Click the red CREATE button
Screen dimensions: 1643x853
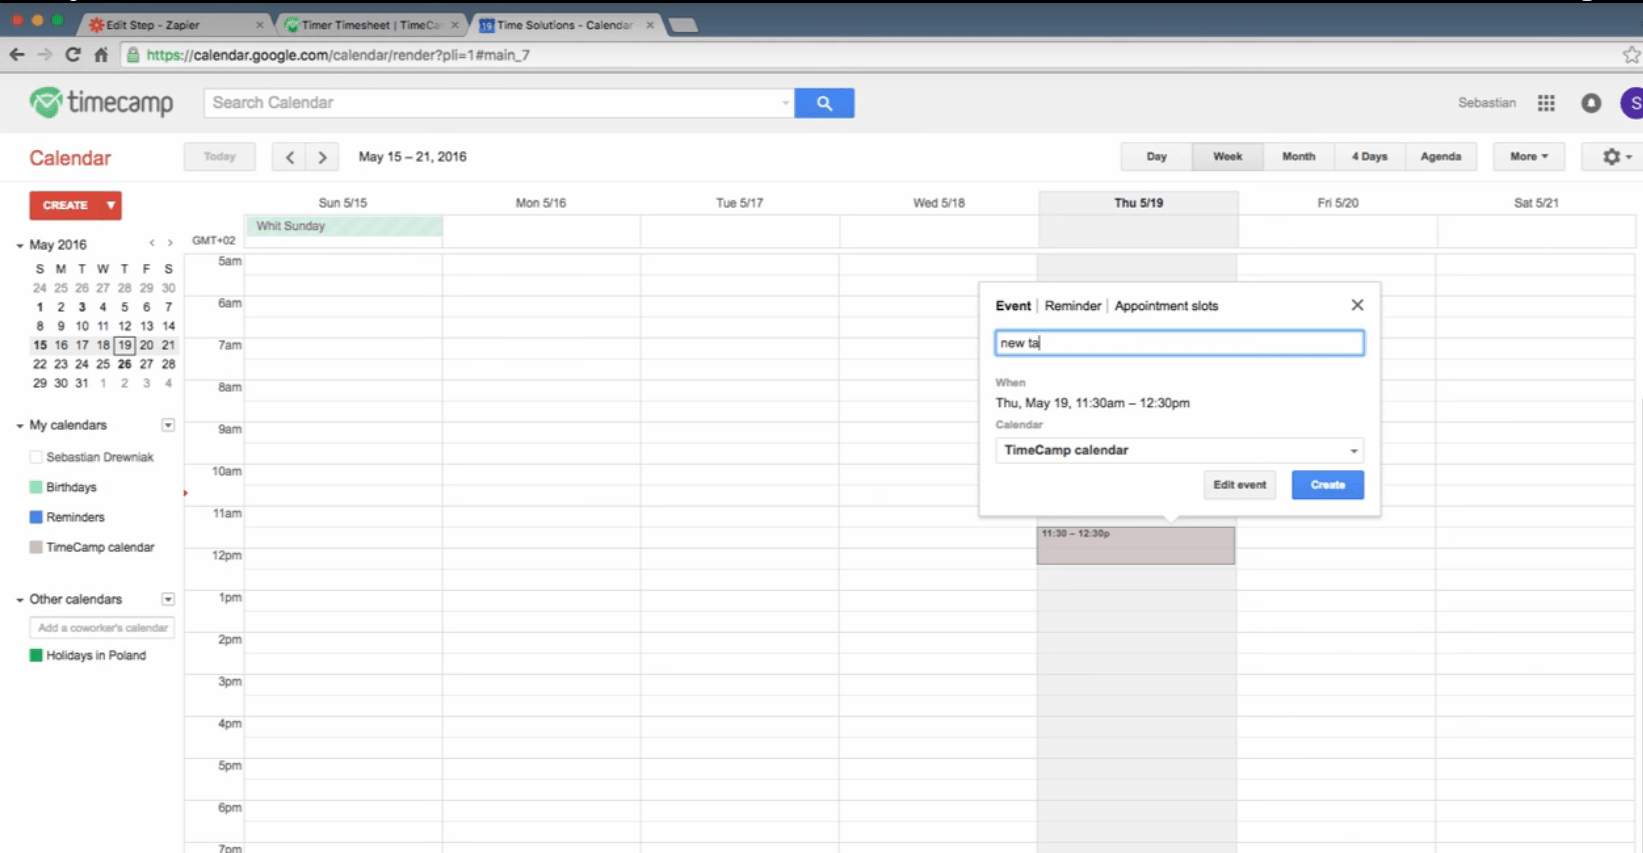point(65,205)
